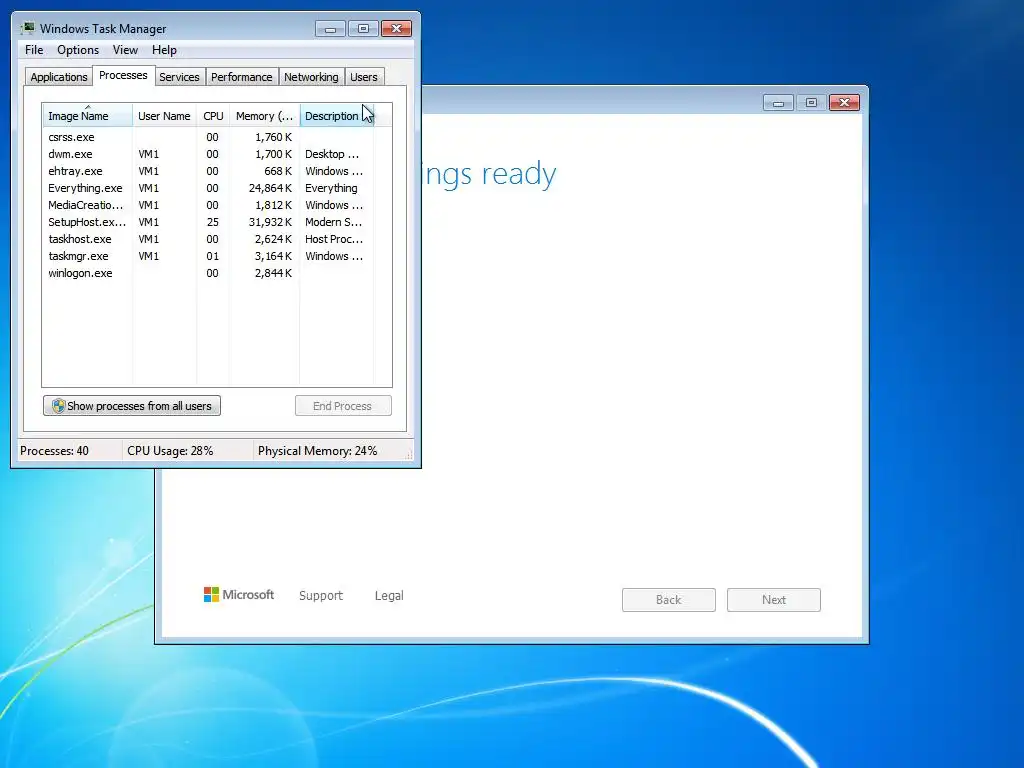This screenshot has width=1024, height=768.
Task: Open the Help menu
Action: (x=164, y=50)
